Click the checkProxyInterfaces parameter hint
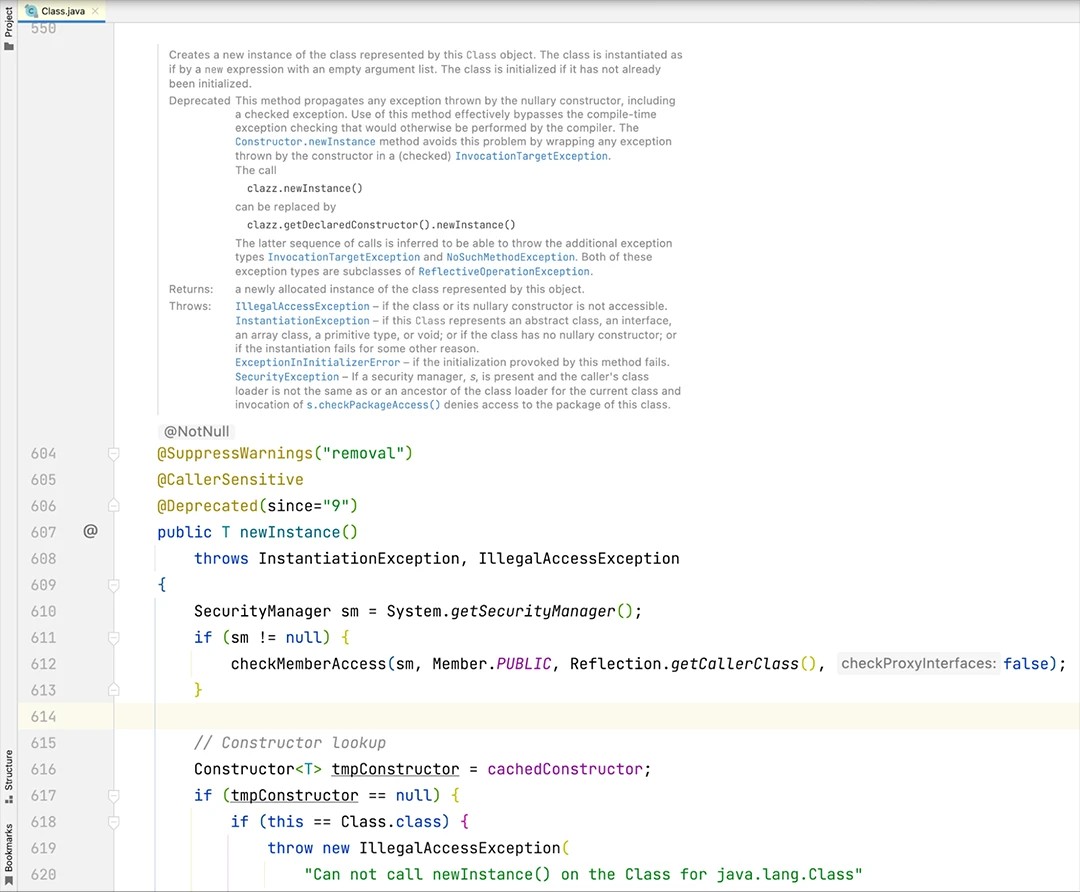 click(x=918, y=663)
